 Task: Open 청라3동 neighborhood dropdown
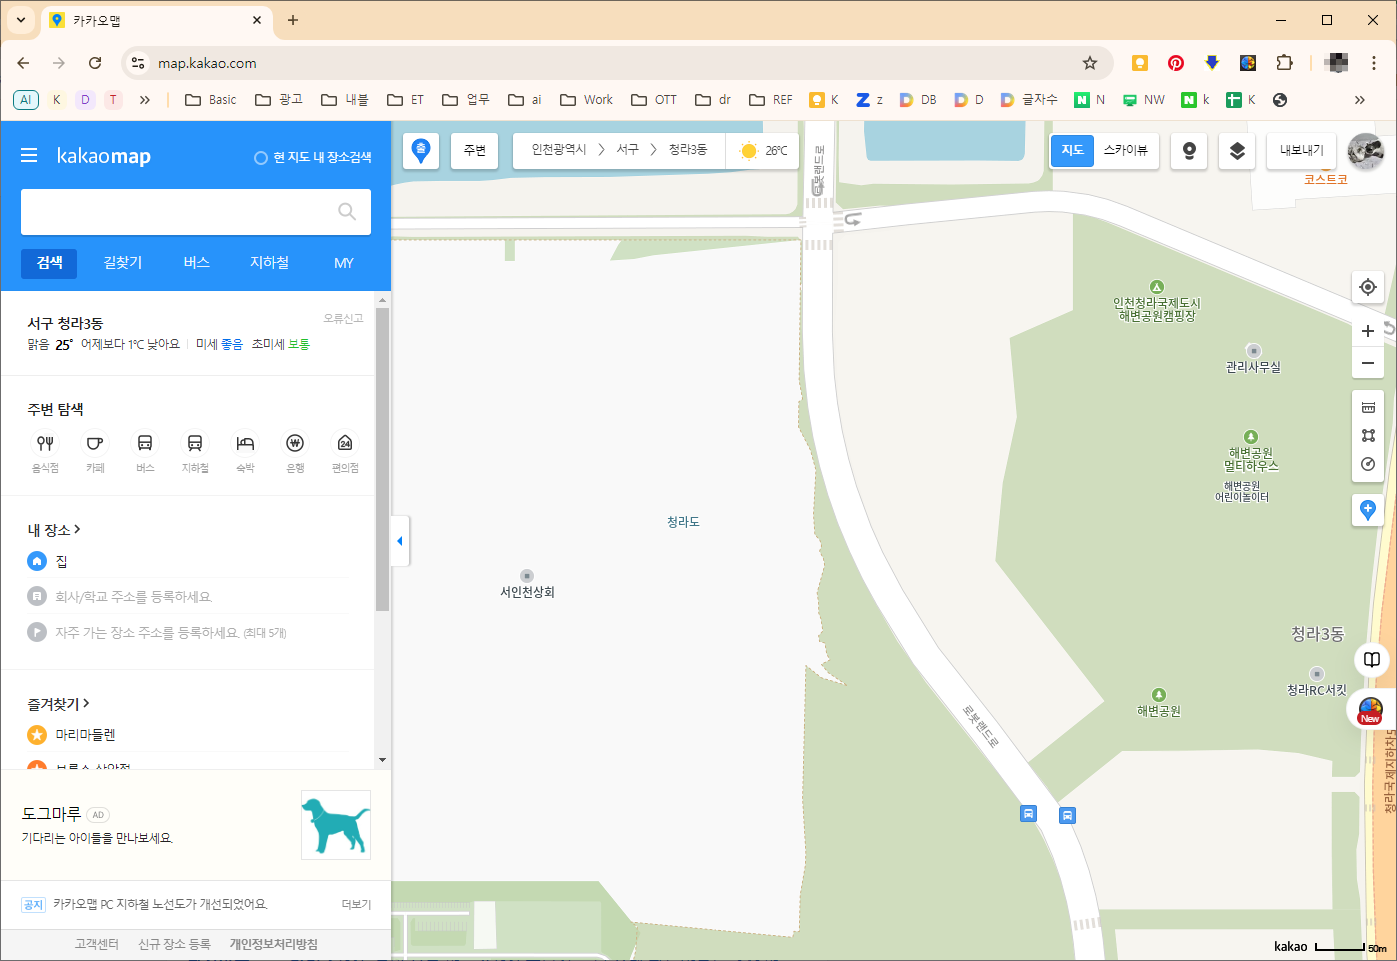pos(688,150)
